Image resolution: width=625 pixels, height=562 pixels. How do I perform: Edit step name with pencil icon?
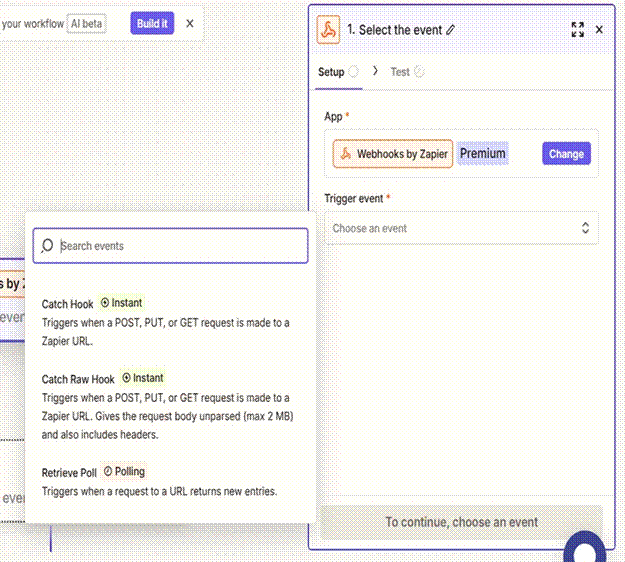[450, 30]
